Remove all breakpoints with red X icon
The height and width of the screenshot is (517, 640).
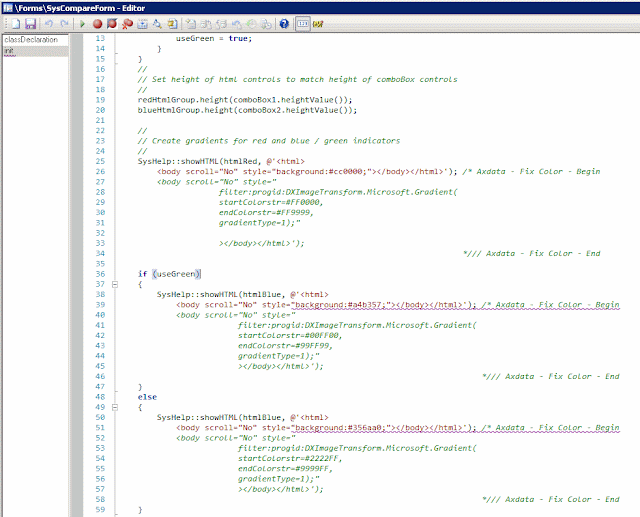point(127,24)
